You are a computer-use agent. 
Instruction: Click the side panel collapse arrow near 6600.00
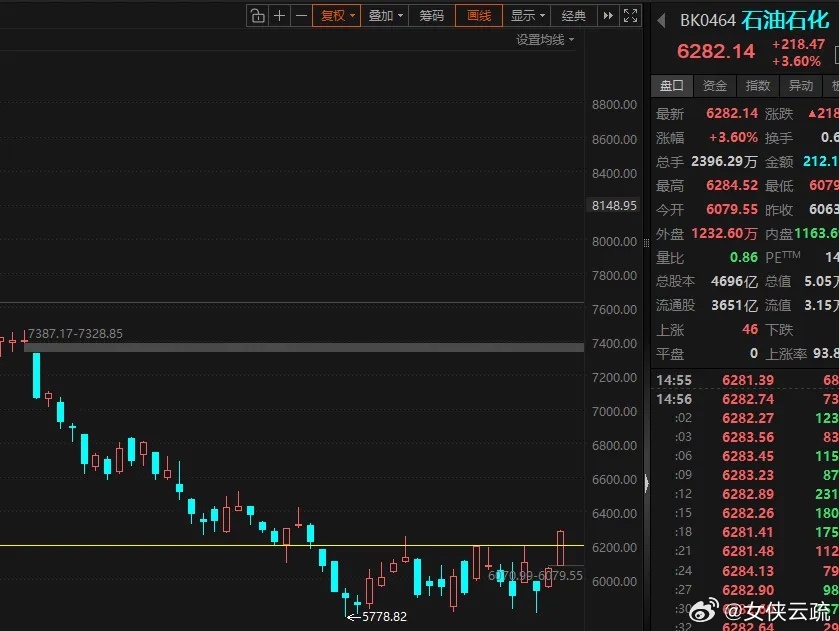[646, 483]
